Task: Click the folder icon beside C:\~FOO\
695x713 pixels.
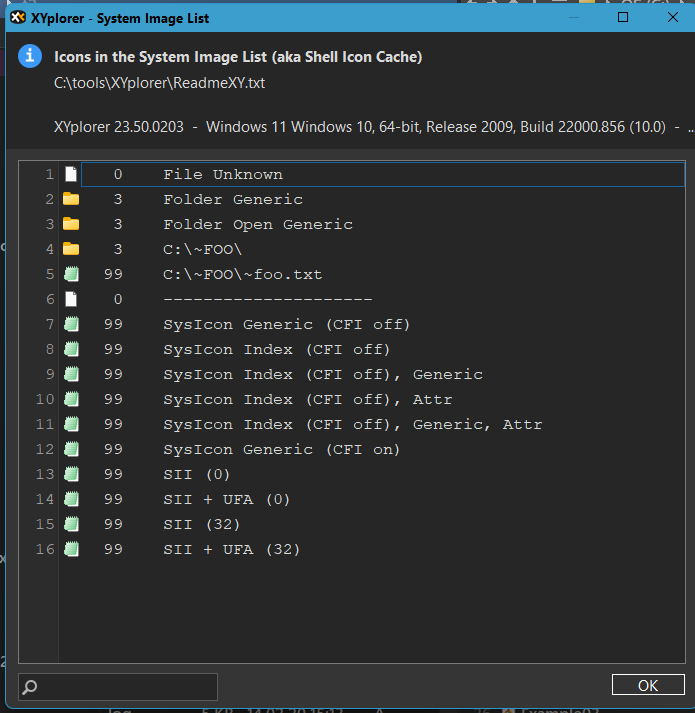Action: pyautogui.click(x=71, y=249)
